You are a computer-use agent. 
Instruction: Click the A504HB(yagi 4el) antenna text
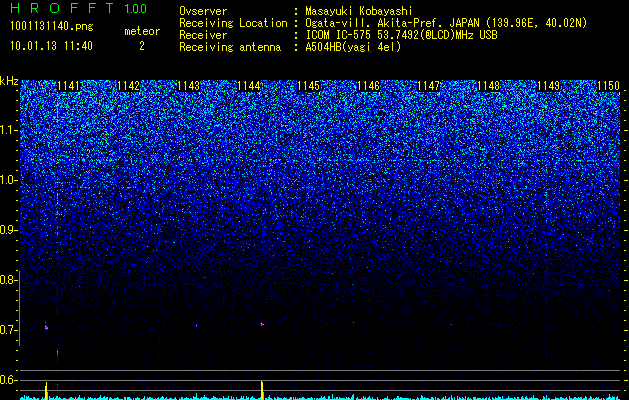[x=353, y=47]
